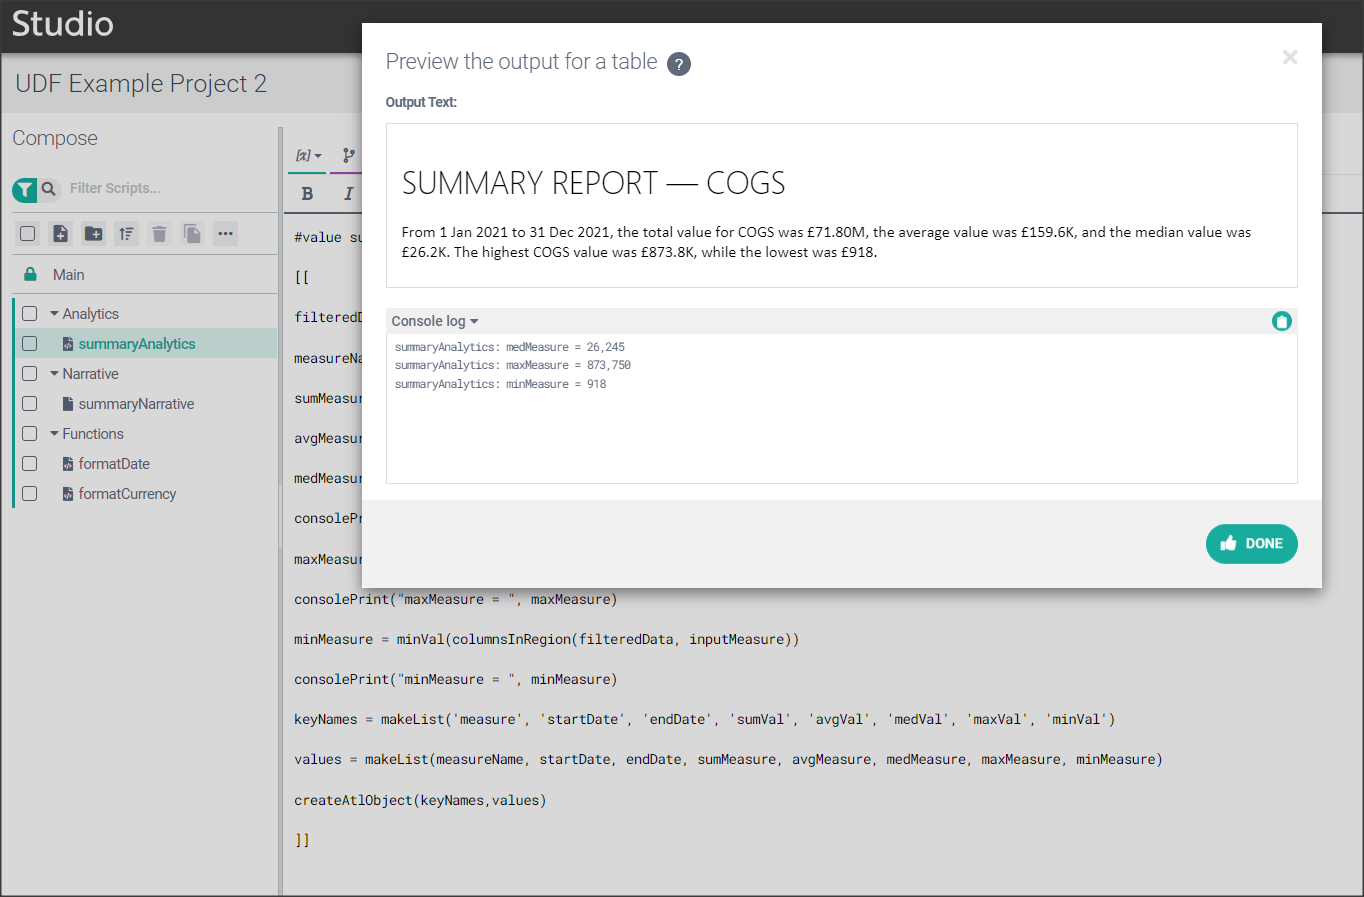The height and width of the screenshot is (897, 1364).
Task: Click the branch icon in editor toolbar
Action: (x=348, y=155)
